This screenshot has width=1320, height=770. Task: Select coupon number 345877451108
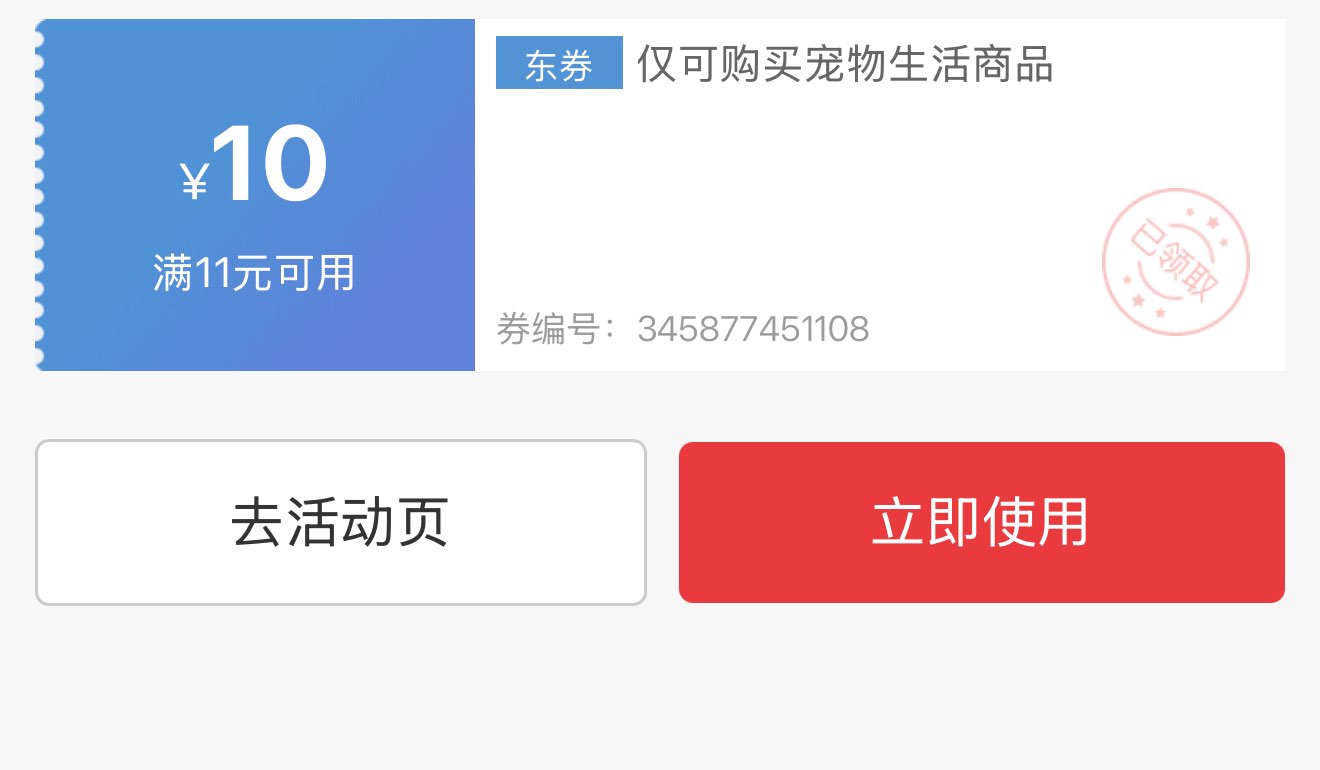754,329
